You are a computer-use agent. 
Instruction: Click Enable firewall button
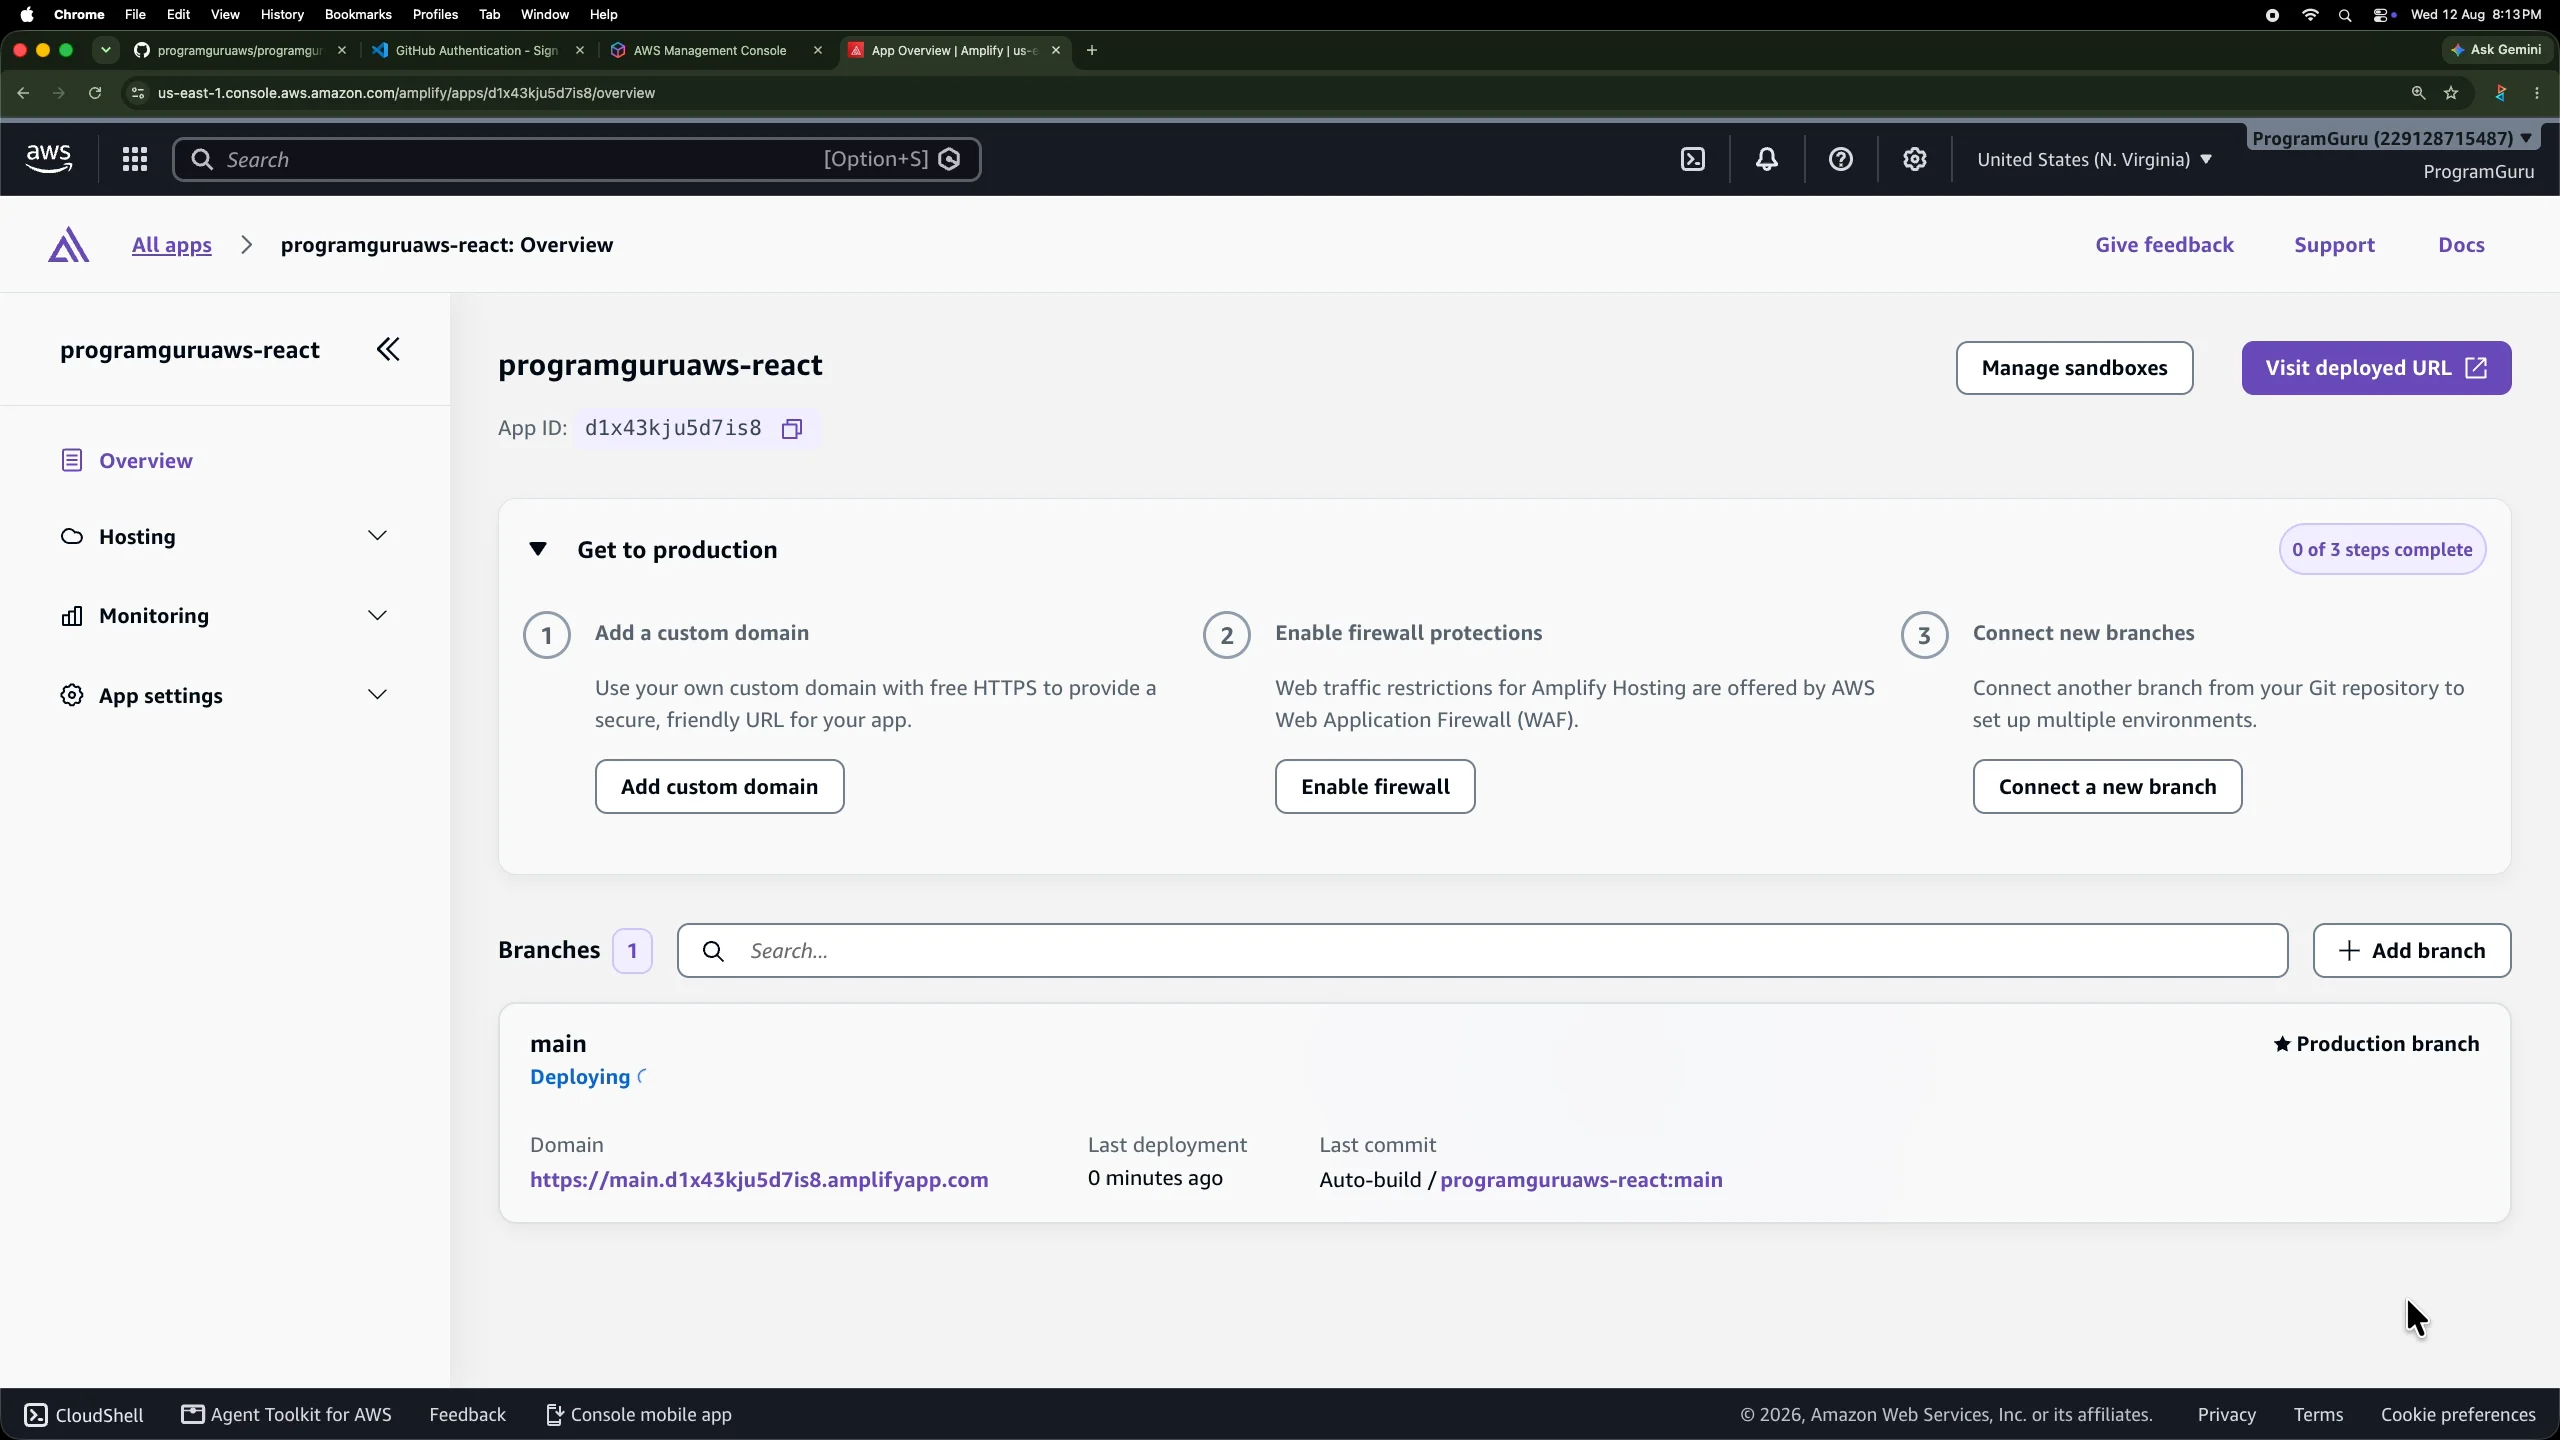(1375, 787)
